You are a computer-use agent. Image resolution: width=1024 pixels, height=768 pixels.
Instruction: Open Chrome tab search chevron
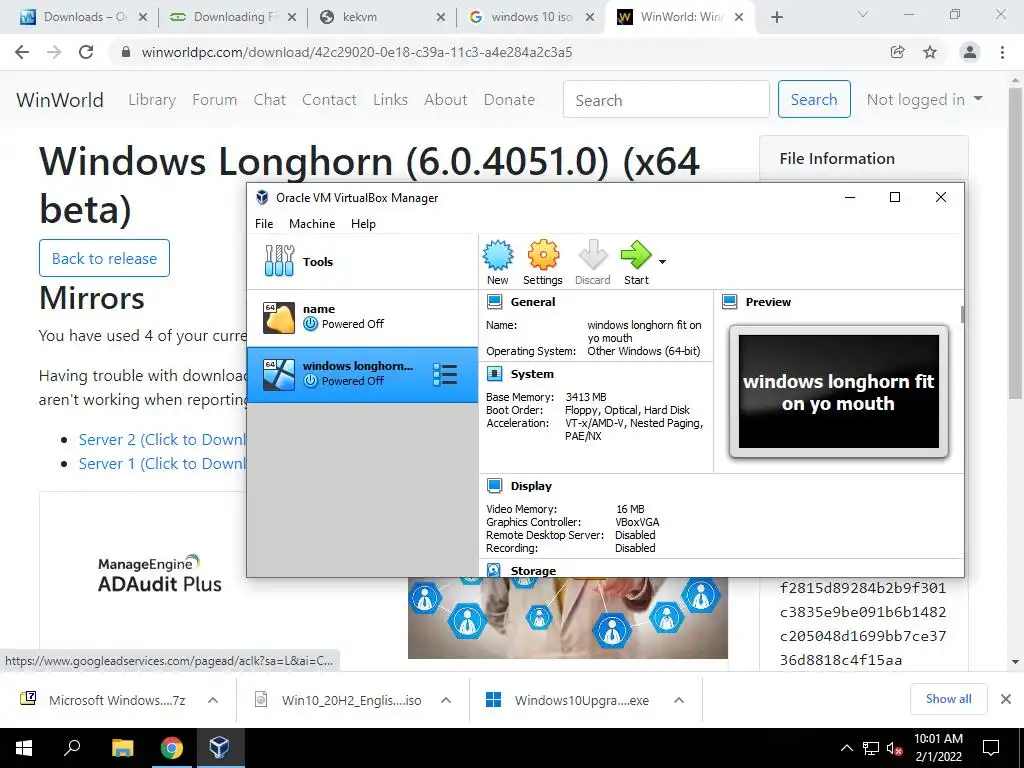click(863, 14)
